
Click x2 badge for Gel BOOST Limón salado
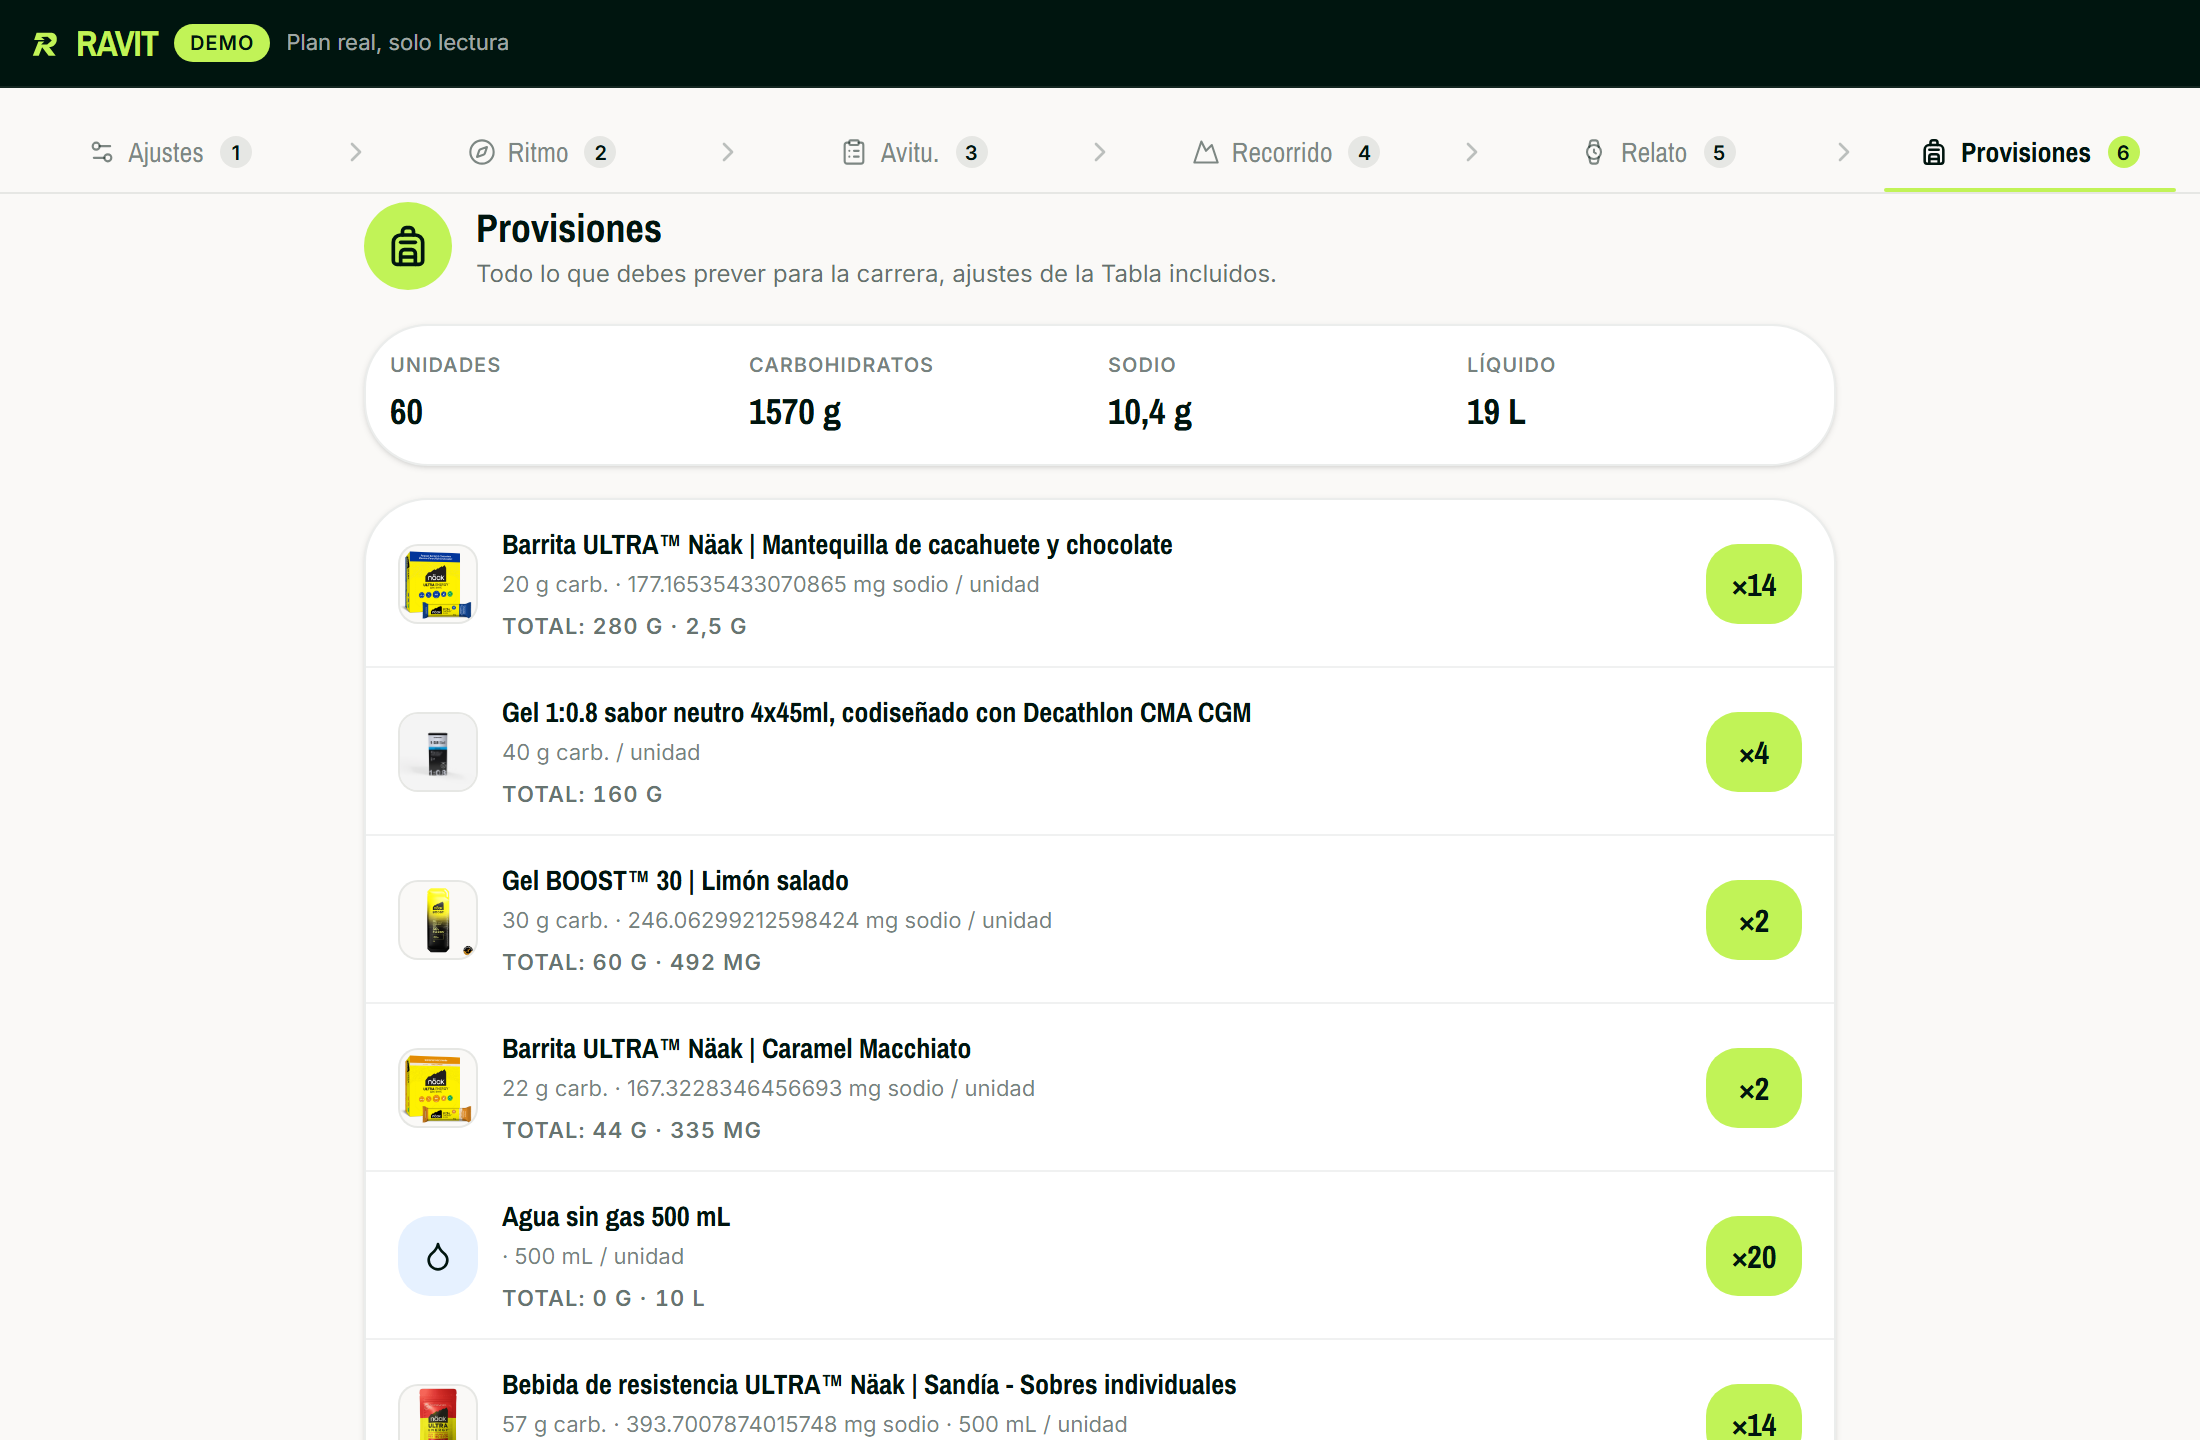(x=1754, y=920)
